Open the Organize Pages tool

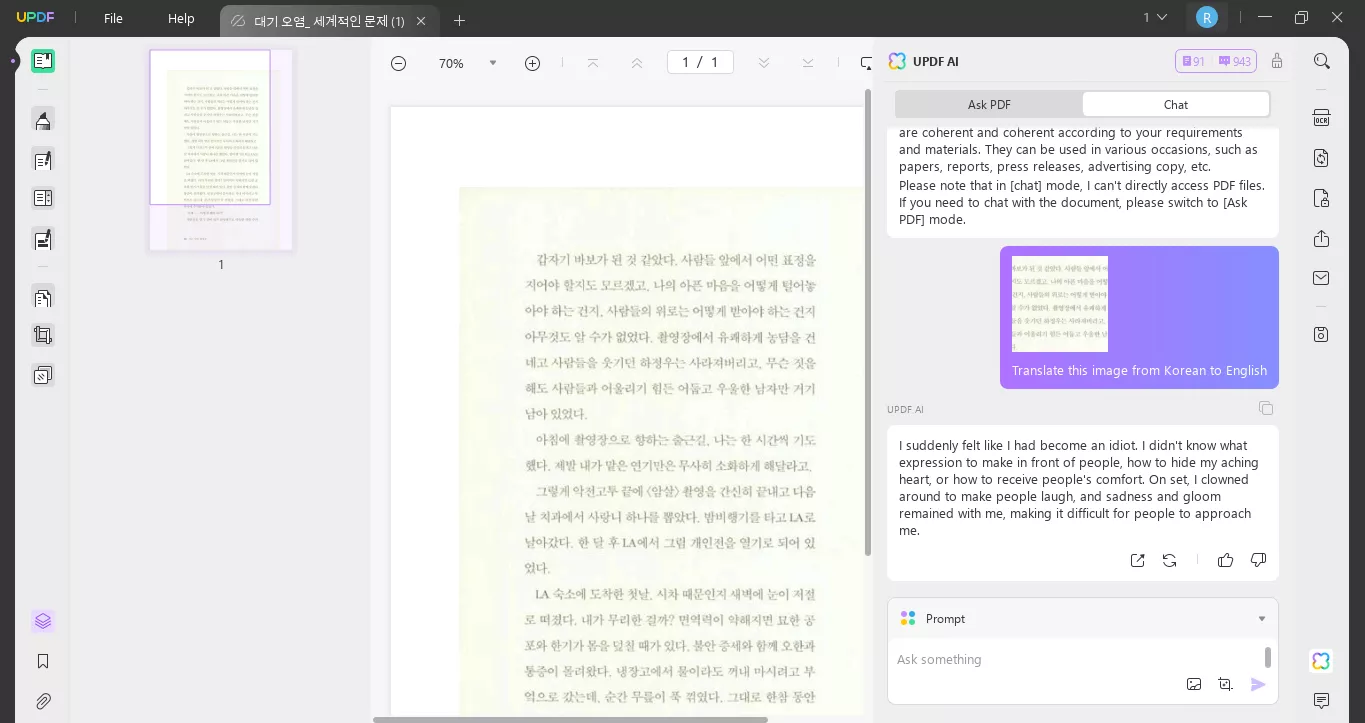click(43, 298)
